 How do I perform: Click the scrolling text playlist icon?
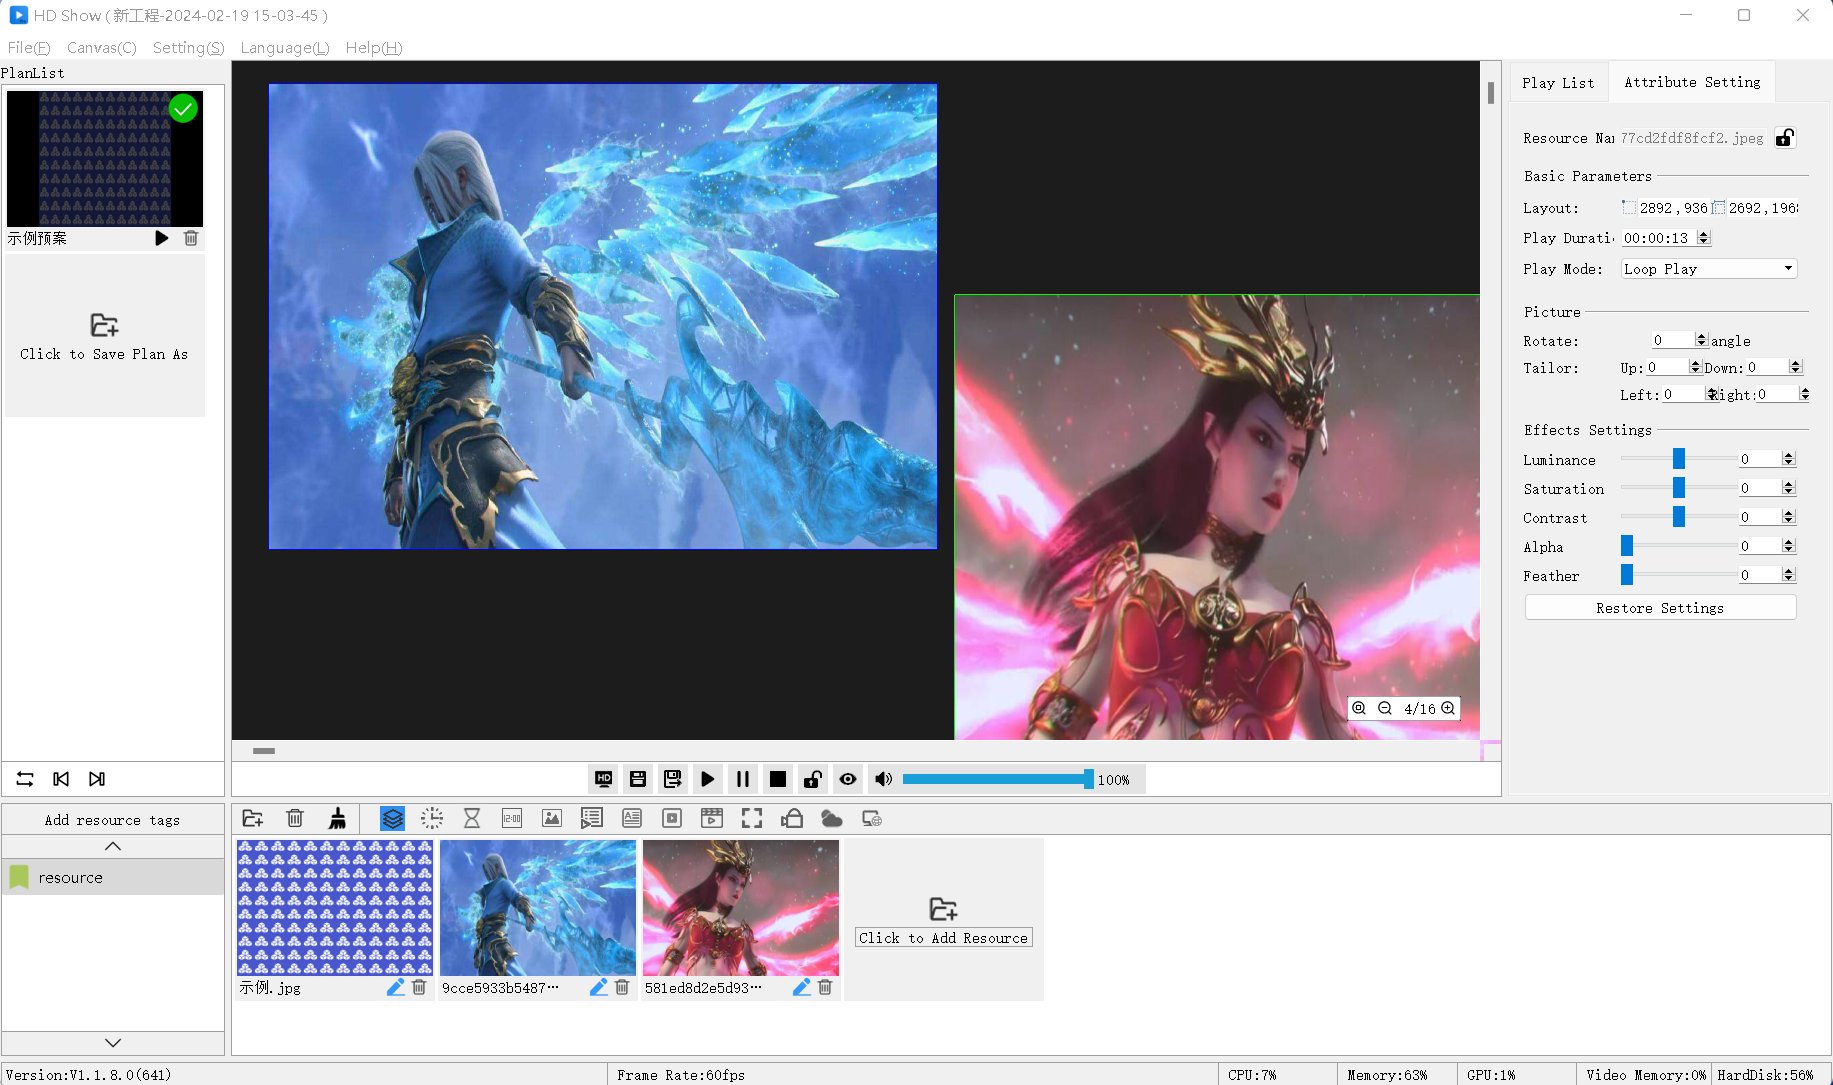tap(592, 819)
